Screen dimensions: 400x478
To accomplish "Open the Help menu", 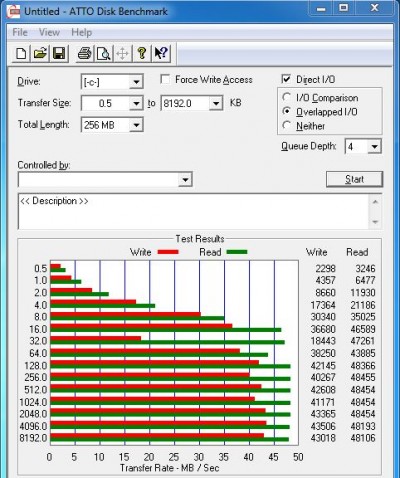I will (x=81, y=32).
